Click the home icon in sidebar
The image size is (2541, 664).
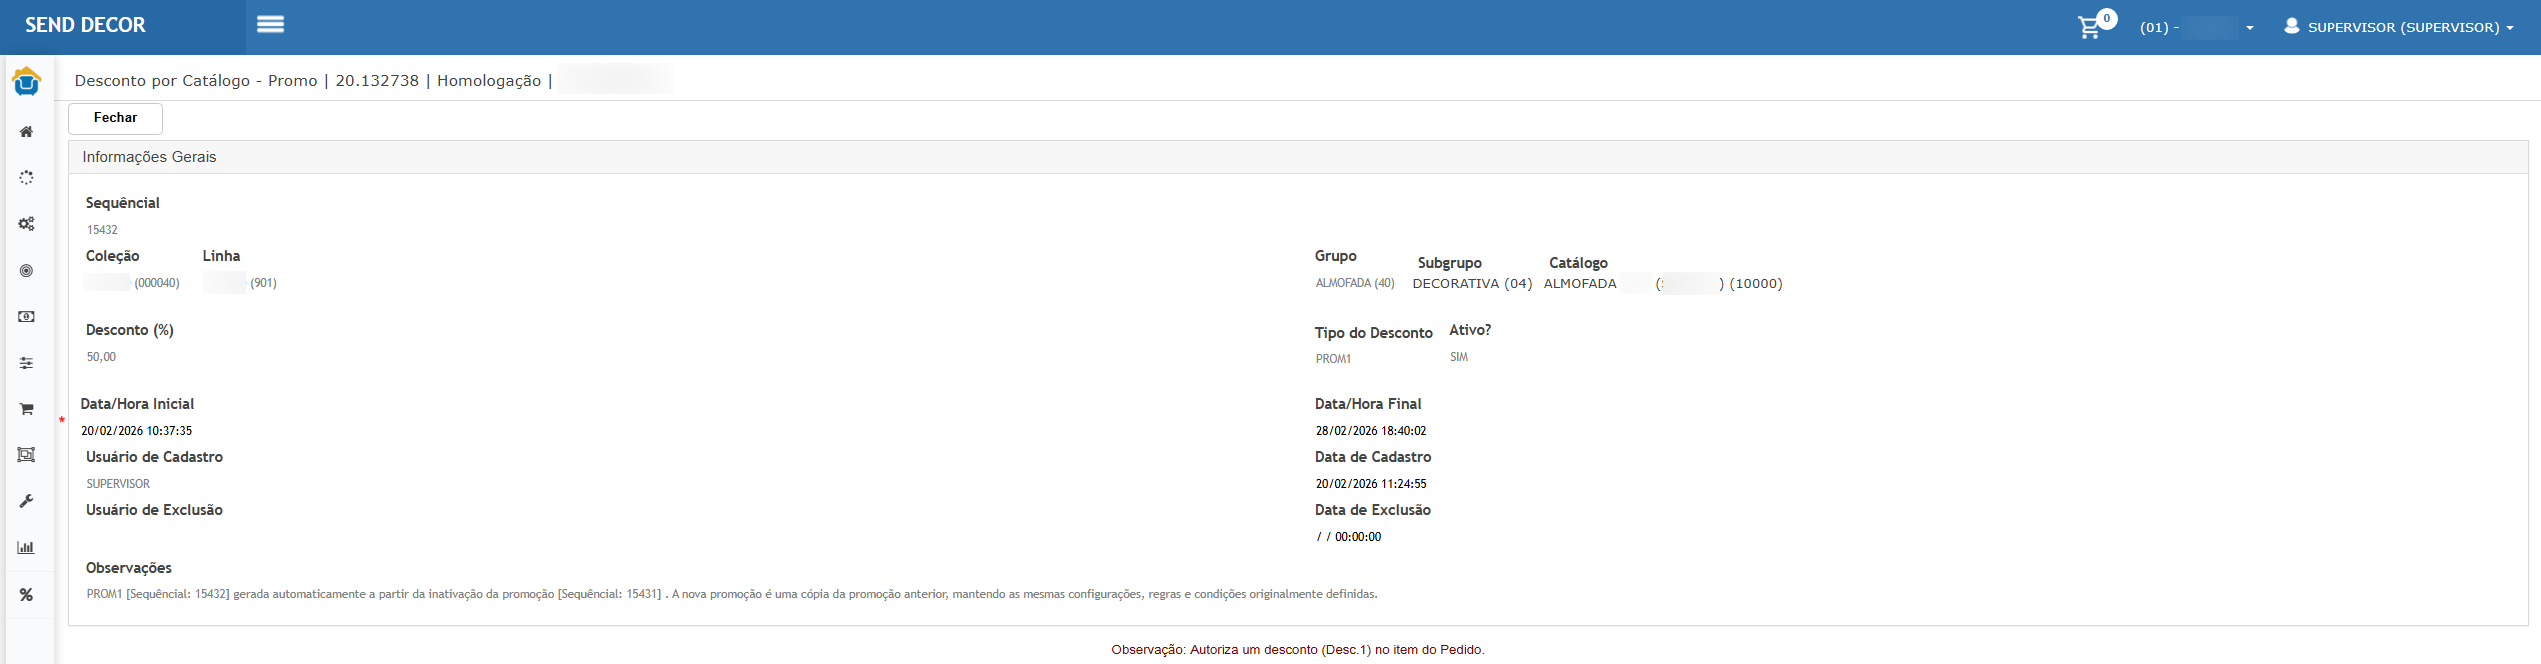pyautogui.click(x=26, y=132)
